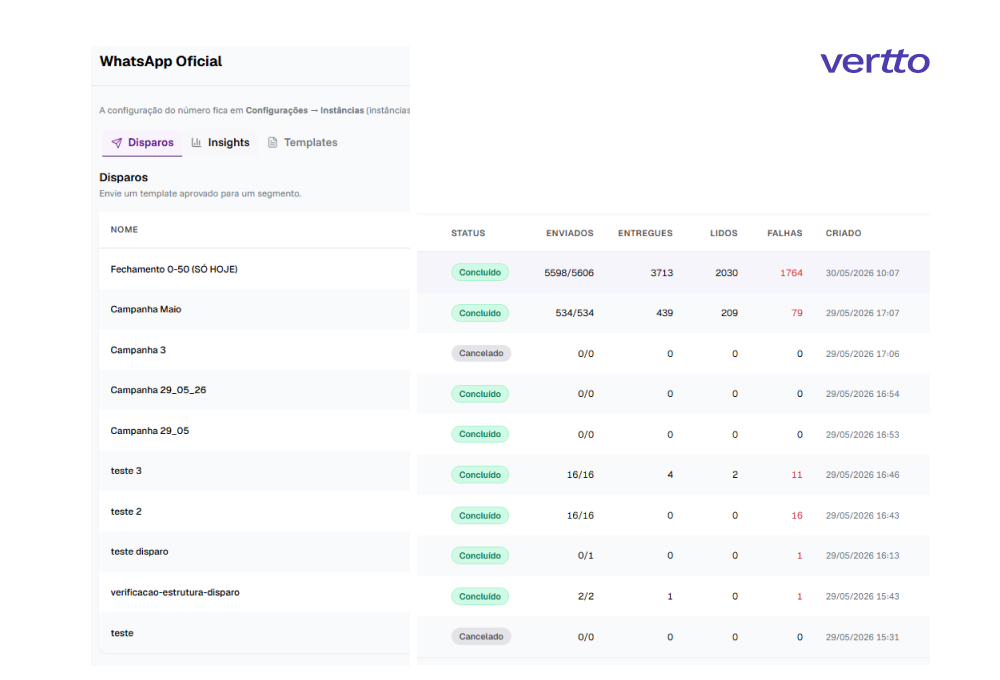Click the Templates document icon
This screenshot has width=1000, height=680.
(272, 142)
